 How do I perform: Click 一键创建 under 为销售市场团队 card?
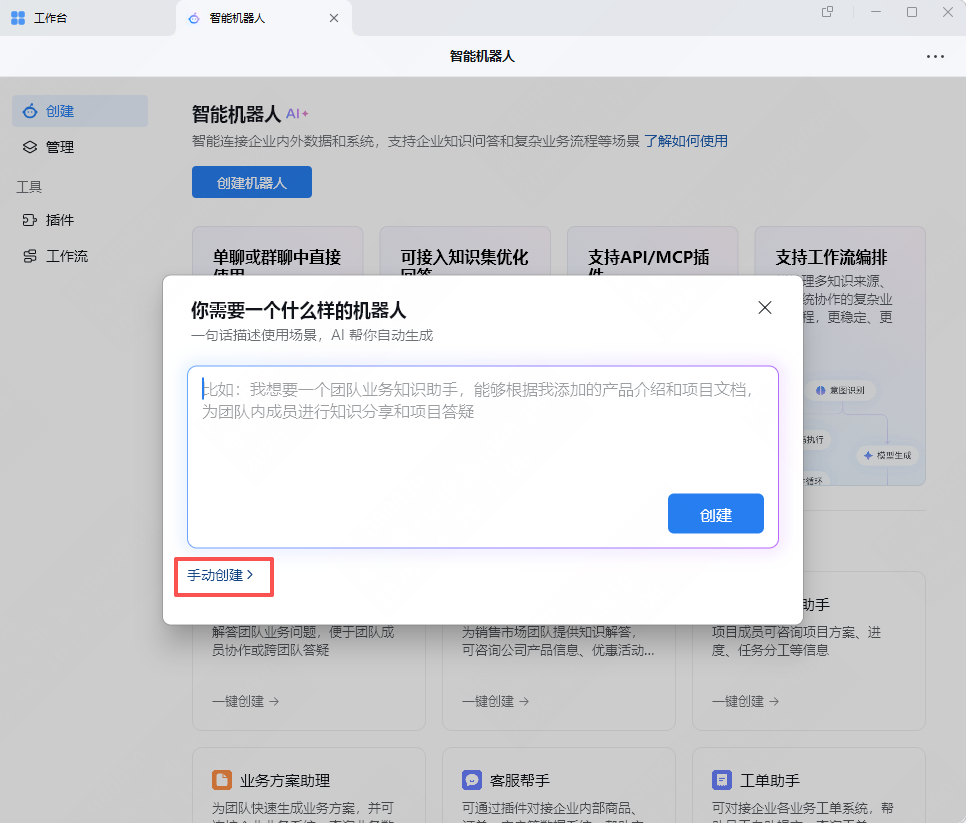[495, 701]
